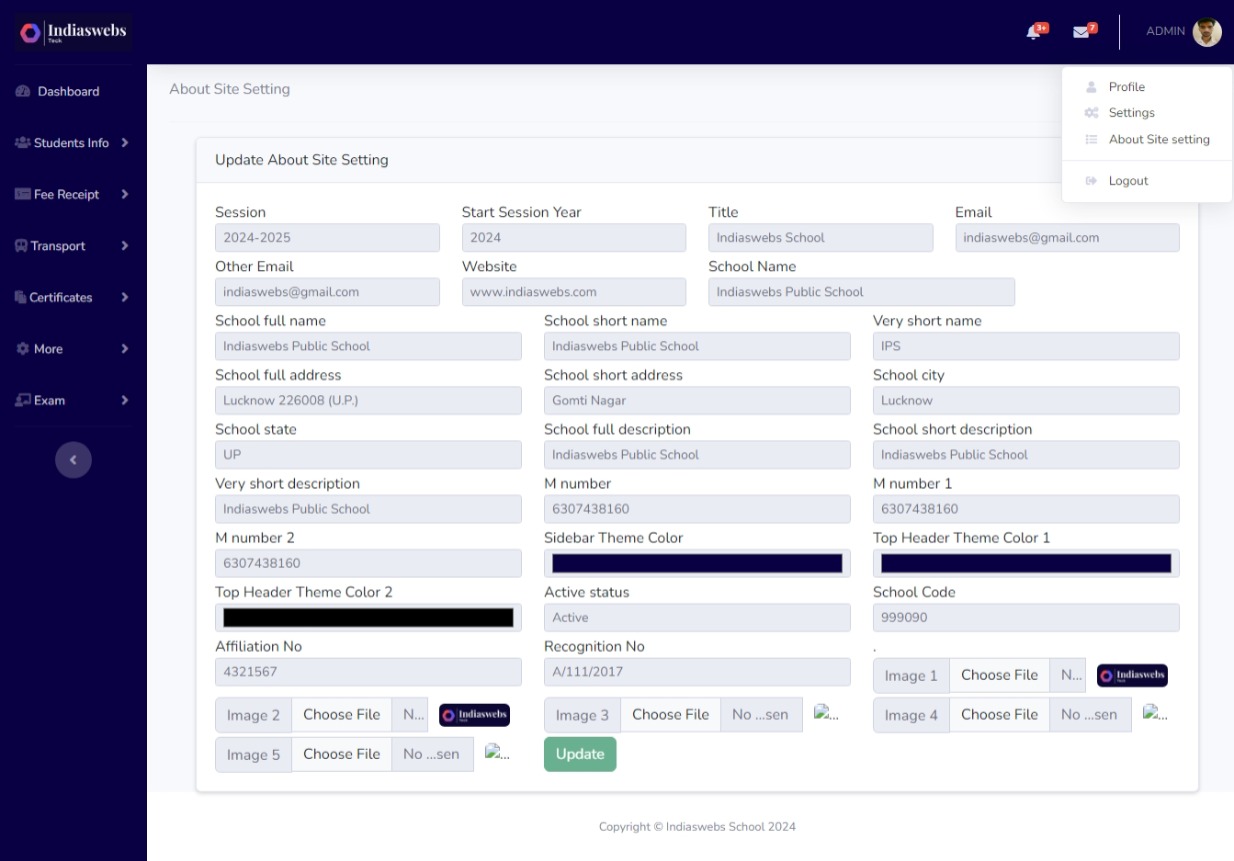The width and height of the screenshot is (1234, 861).
Task: Click the School short address field
Action: tap(697, 401)
